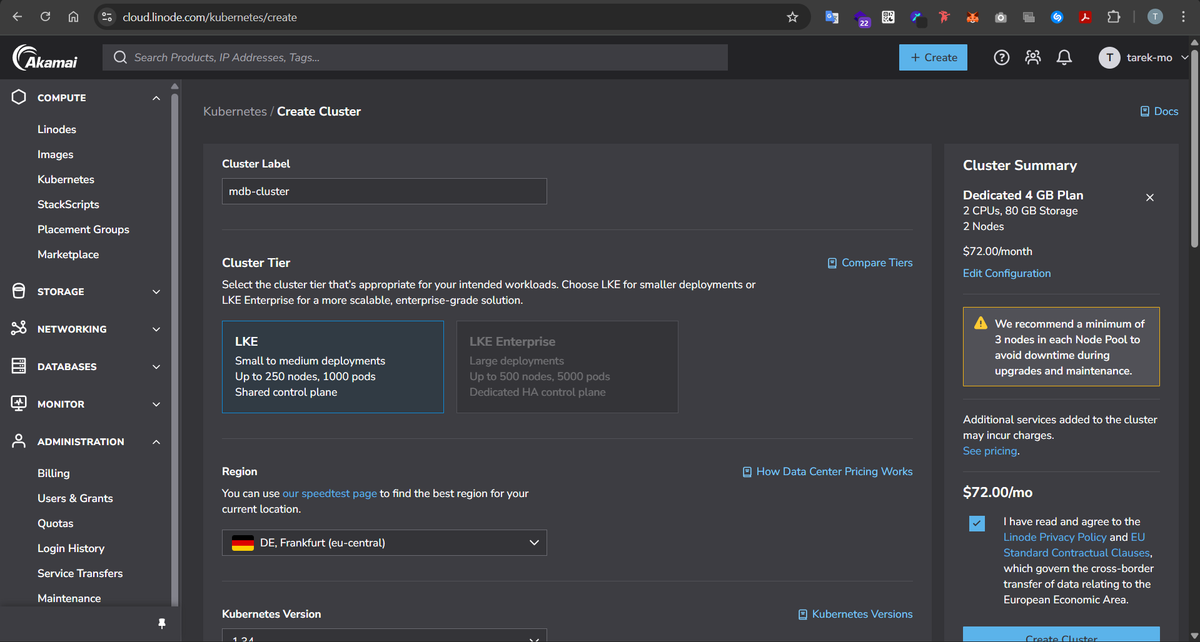Open the Region dropdown

point(384,543)
